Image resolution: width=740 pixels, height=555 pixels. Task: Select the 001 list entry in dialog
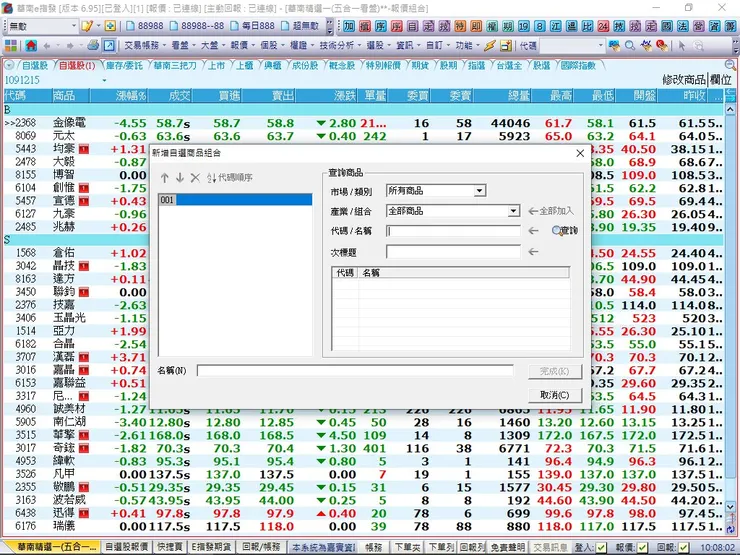click(x=235, y=200)
